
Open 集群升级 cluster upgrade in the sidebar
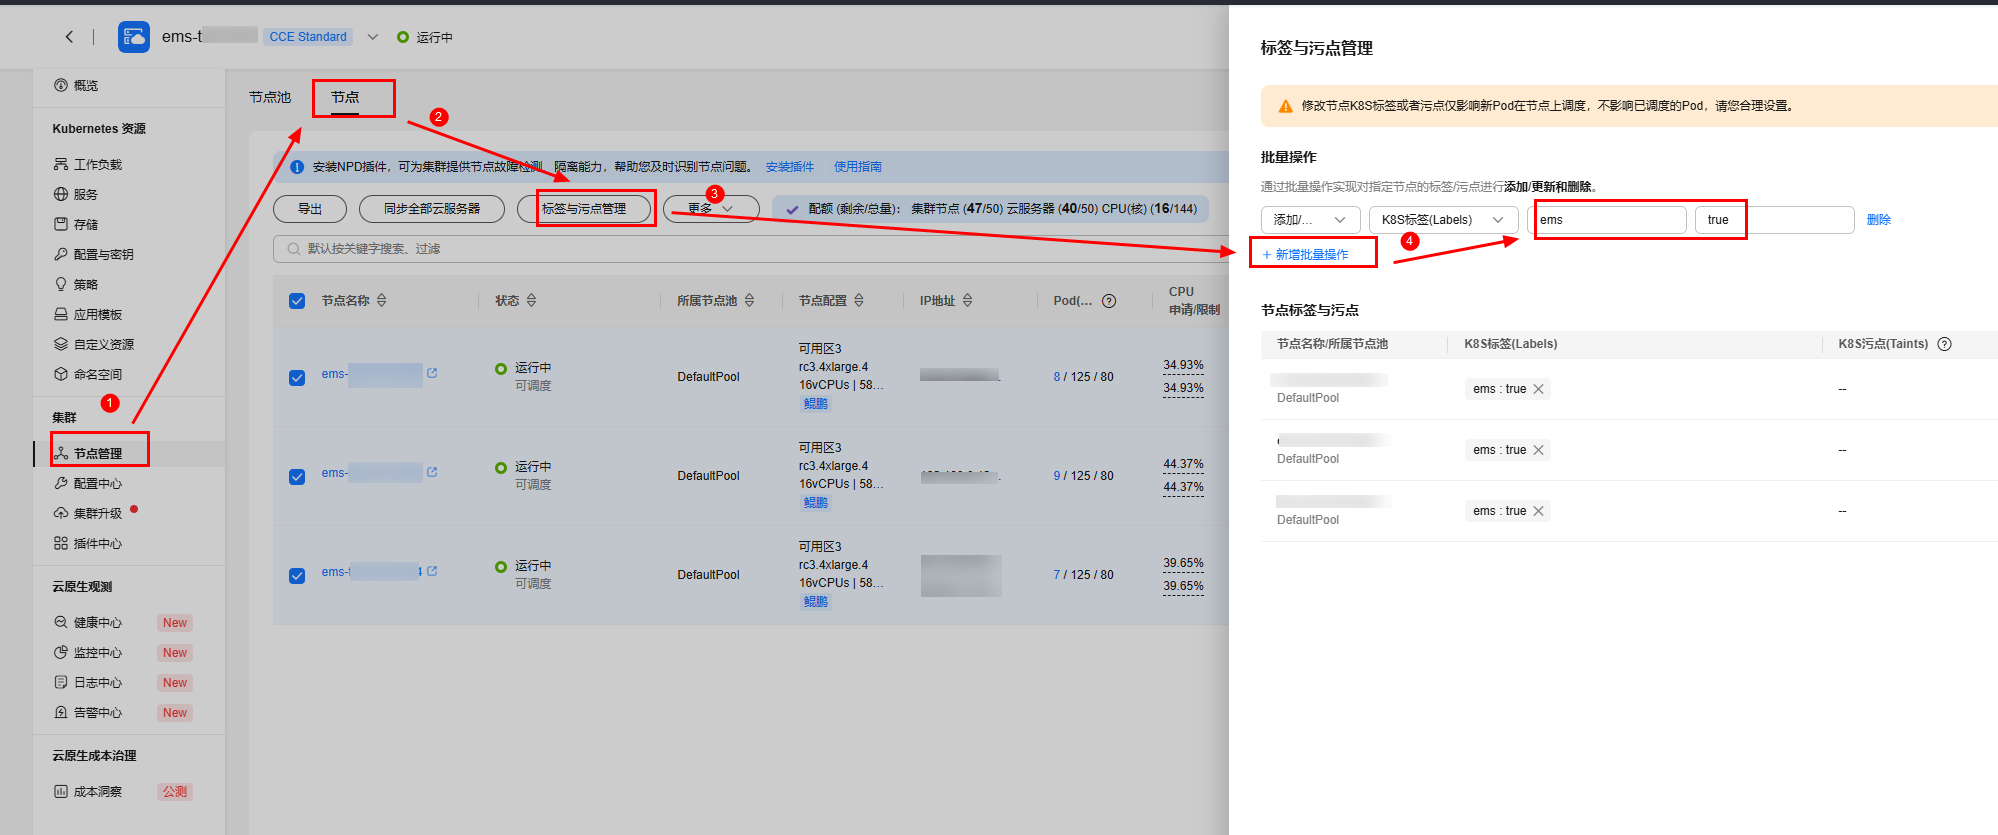pyautogui.click(x=88, y=513)
